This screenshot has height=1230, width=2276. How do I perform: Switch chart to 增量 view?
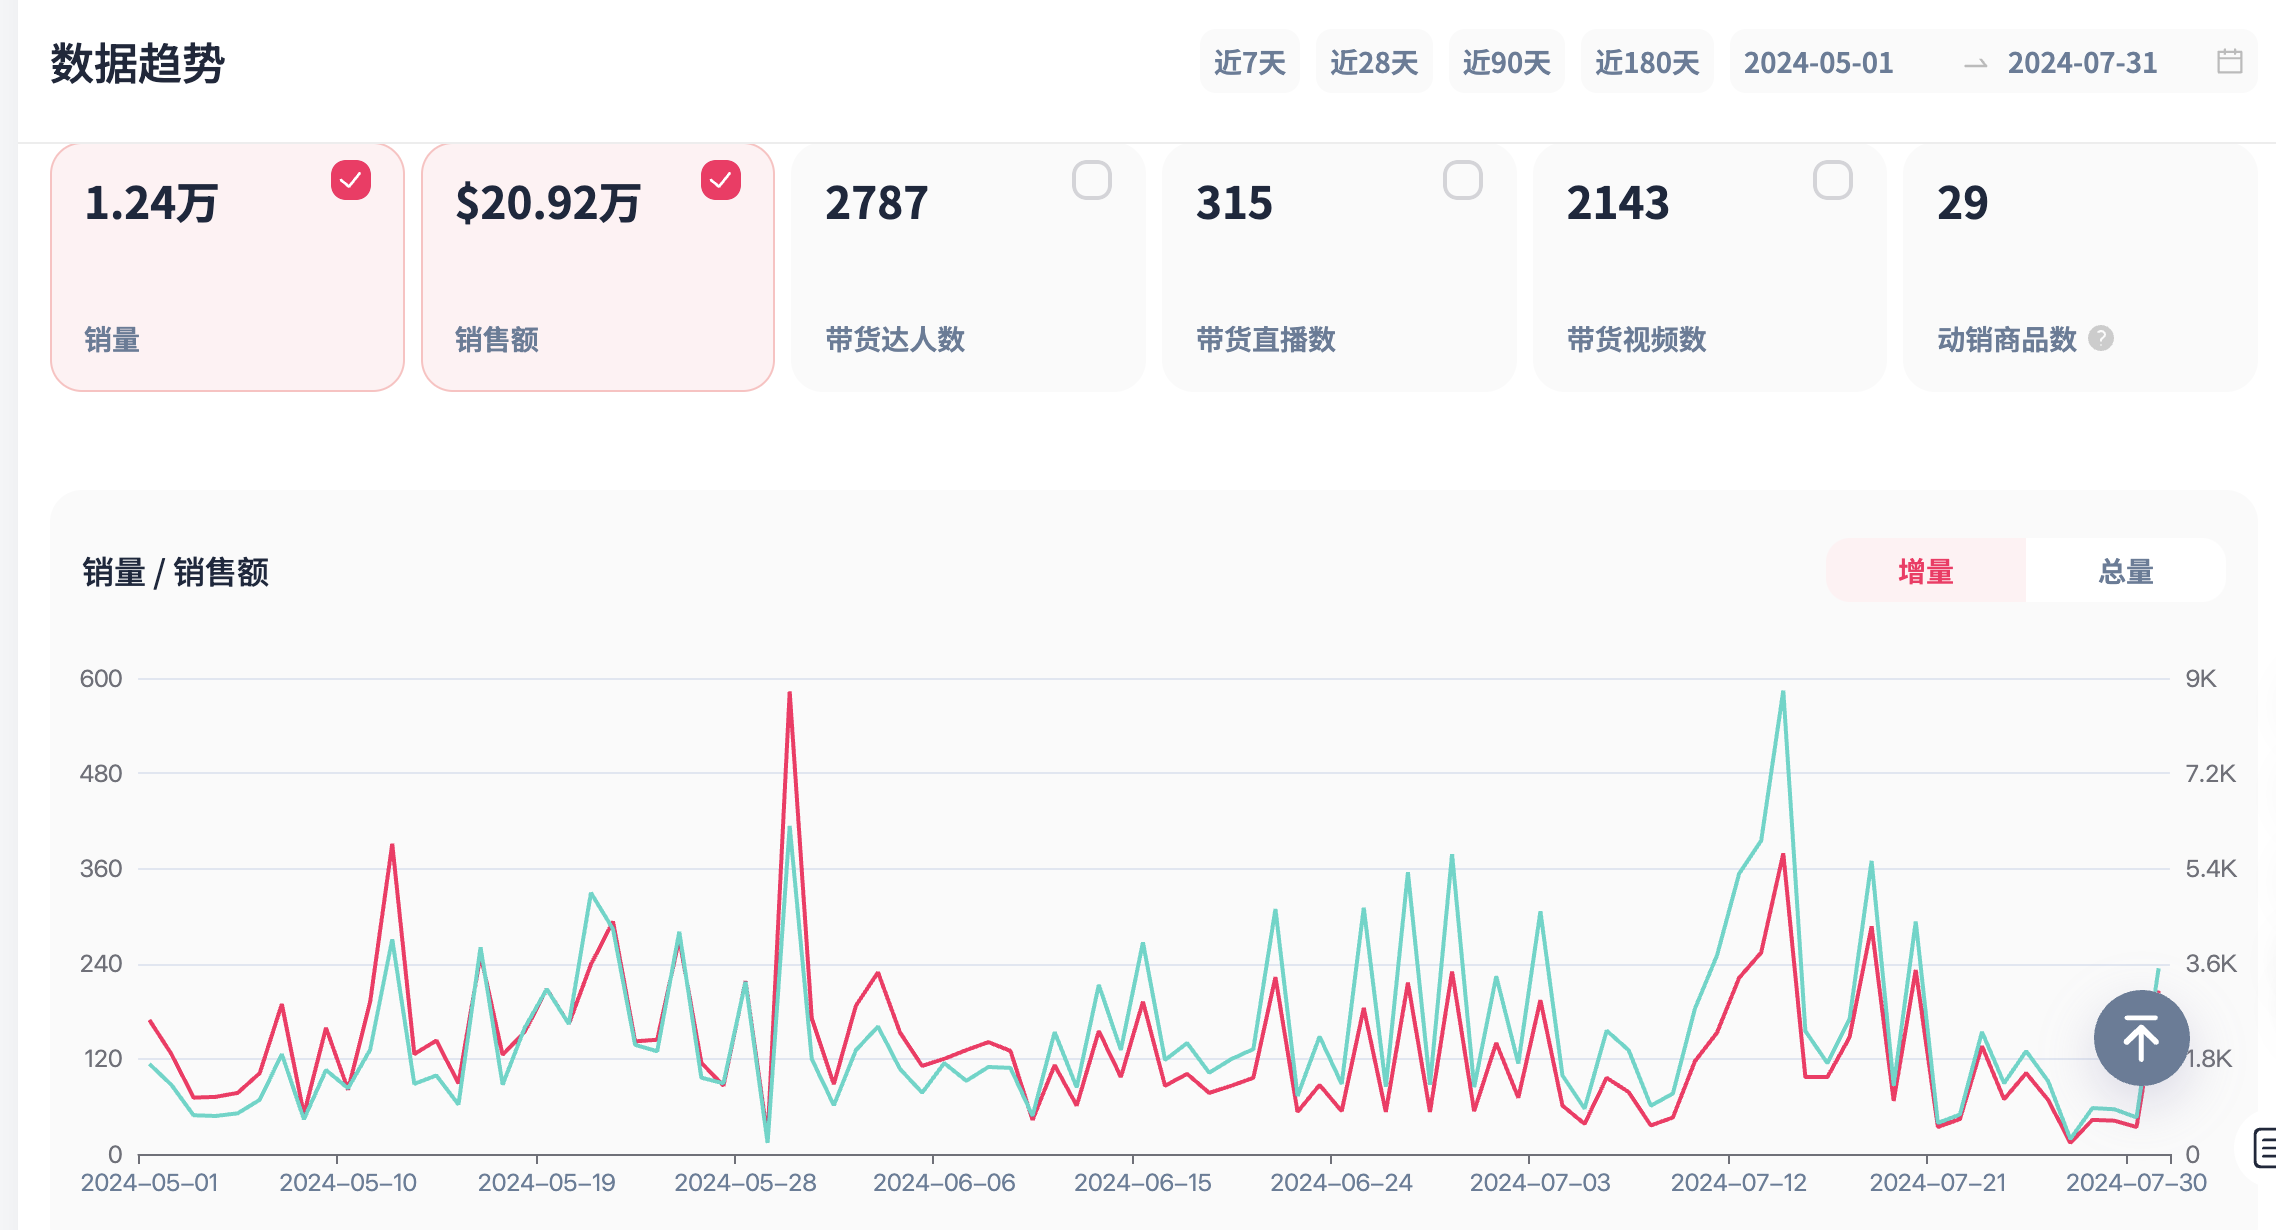pos(1925,571)
